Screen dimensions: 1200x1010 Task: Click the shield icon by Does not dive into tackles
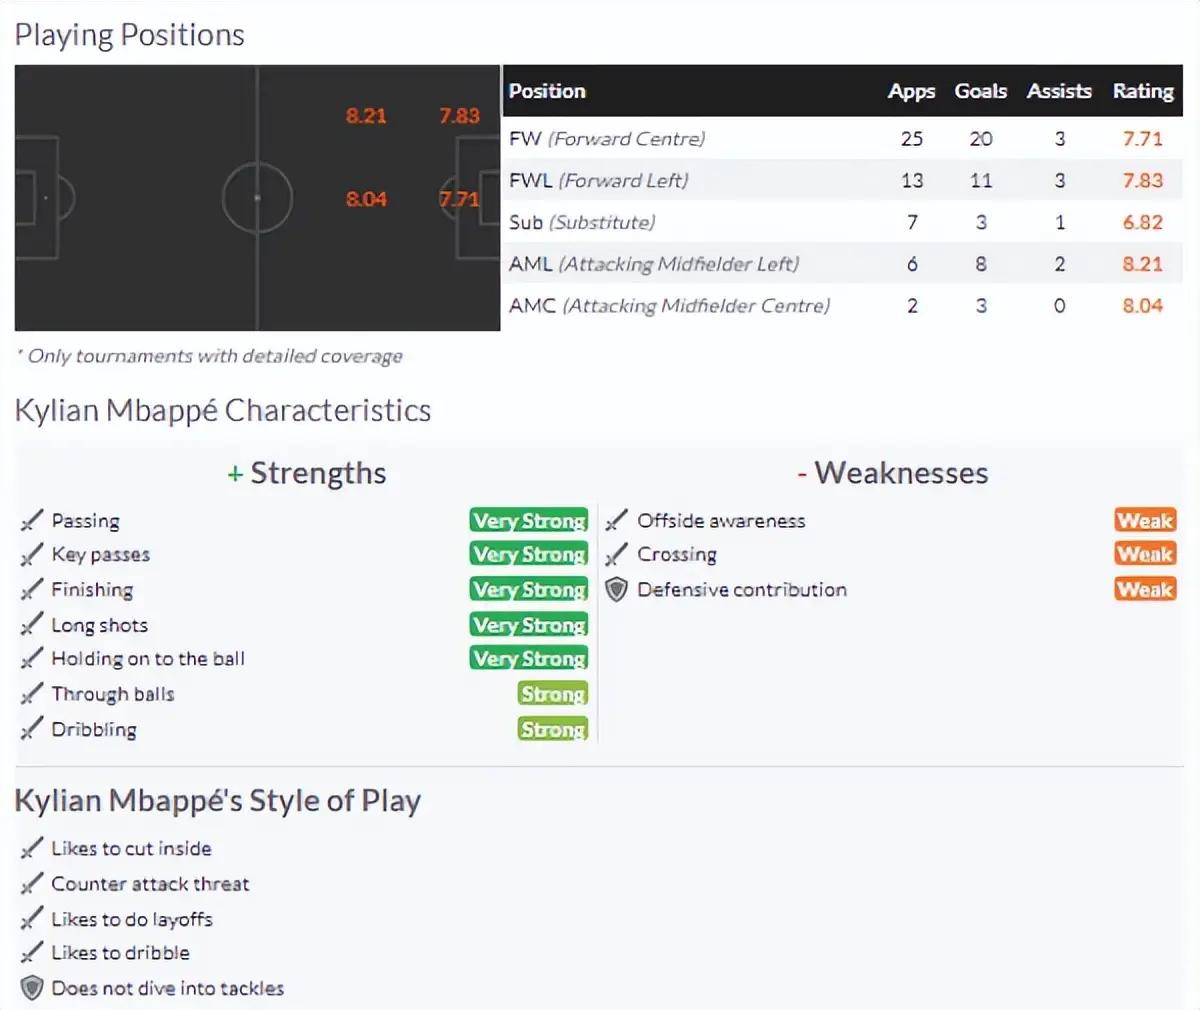[32, 988]
